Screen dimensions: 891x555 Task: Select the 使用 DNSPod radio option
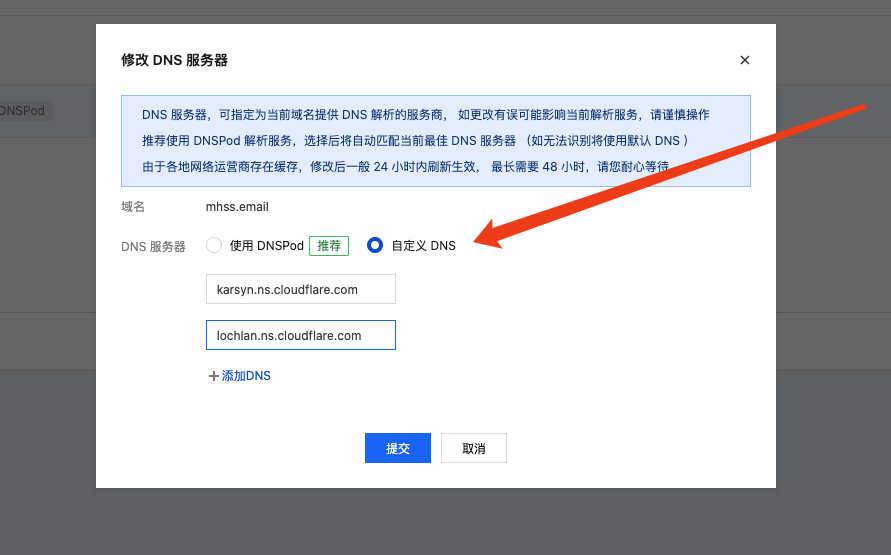point(214,245)
